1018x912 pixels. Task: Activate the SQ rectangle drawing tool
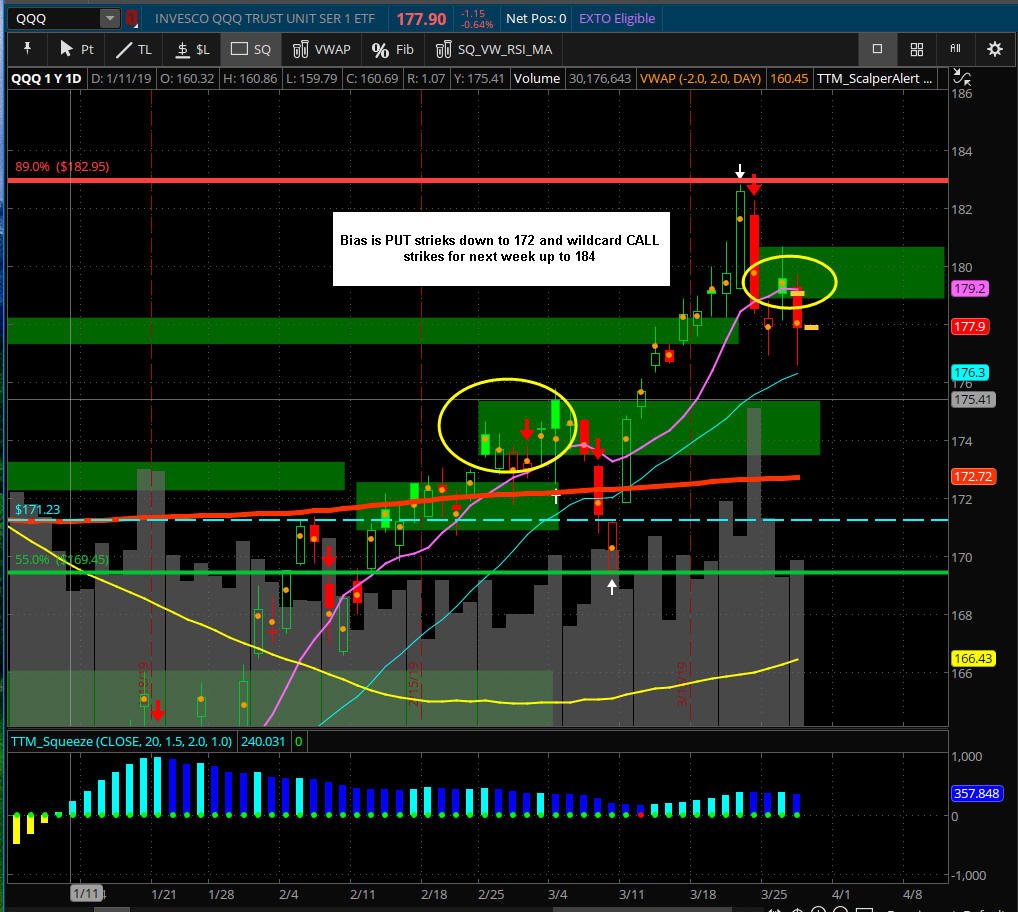coord(251,49)
